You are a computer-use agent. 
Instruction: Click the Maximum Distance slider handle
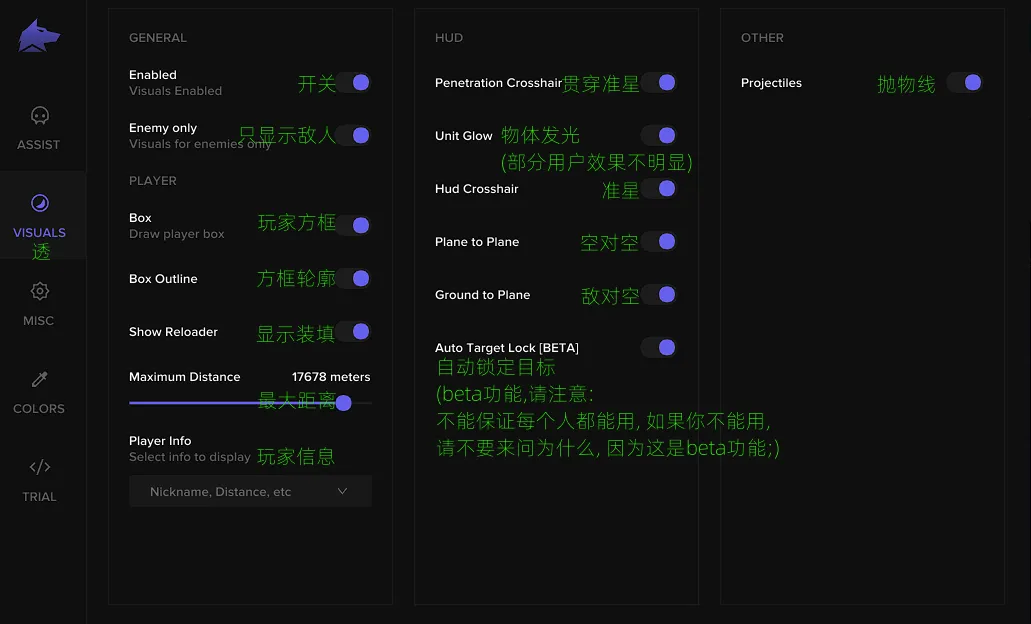(x=343, y=402)
